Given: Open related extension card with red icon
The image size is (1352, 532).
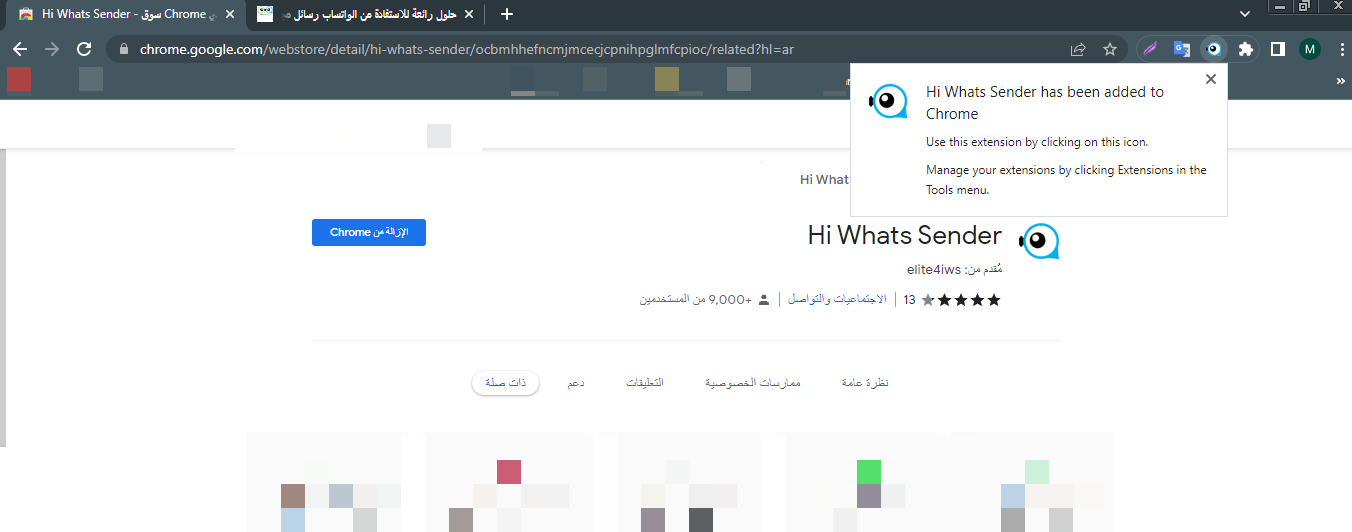Looking at the screenshot, I should point(508,483).
